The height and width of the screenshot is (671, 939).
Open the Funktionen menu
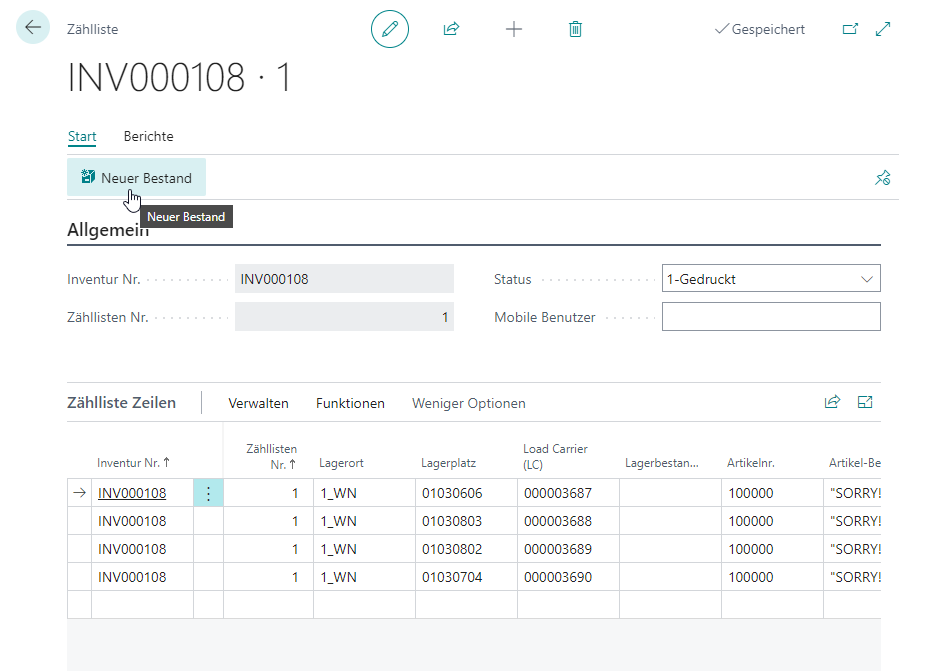350,403
